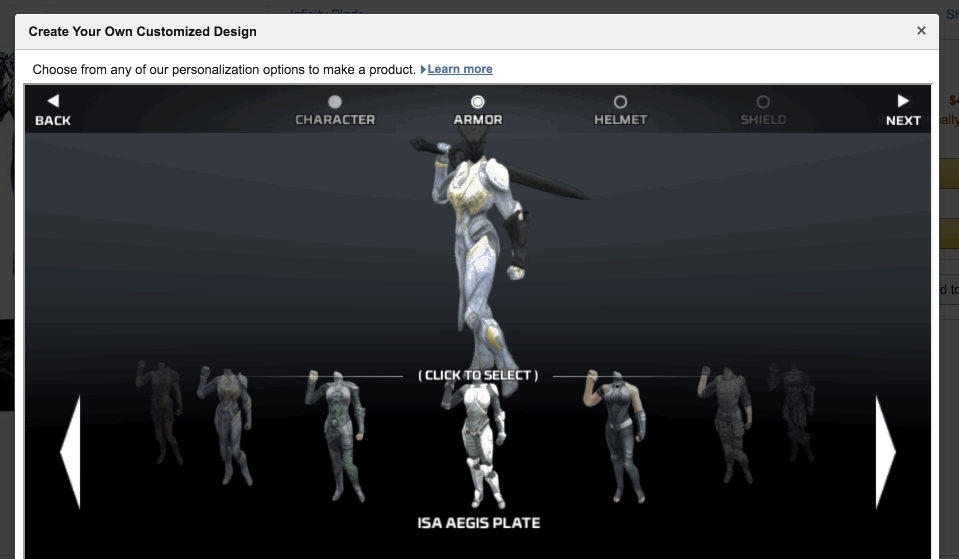This screenshot has width=959, height=559.
Task: Click the CLICK TO SELECT prompt
Action: 478,376
